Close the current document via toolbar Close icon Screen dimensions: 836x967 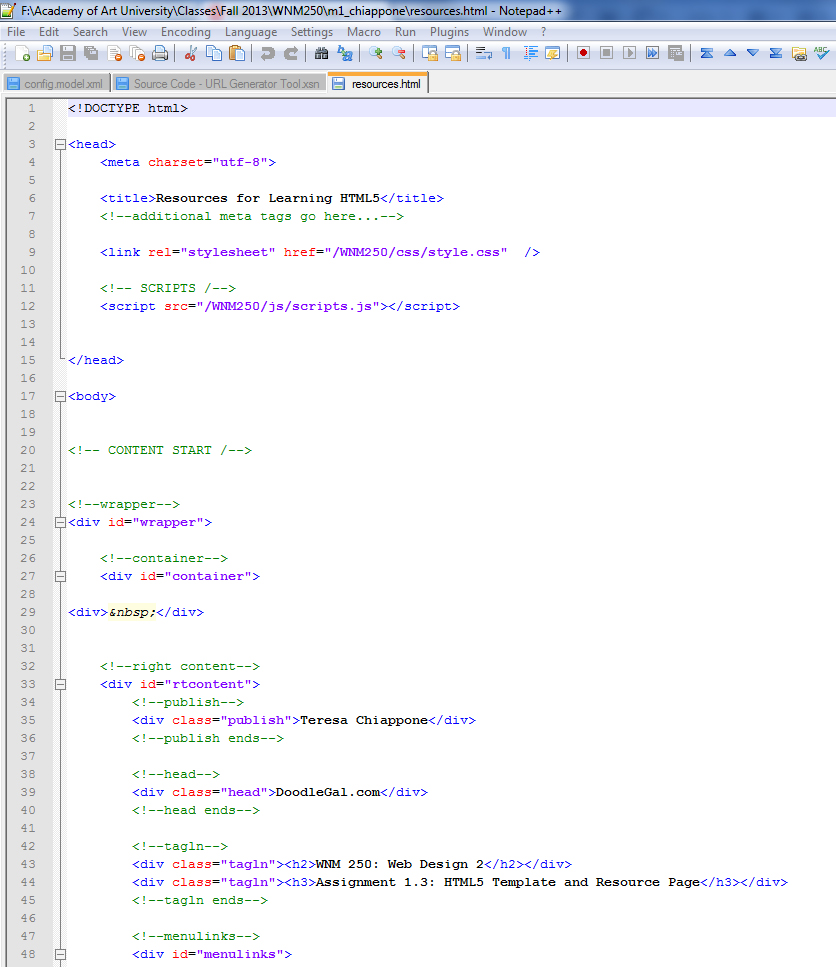[115, 54]
